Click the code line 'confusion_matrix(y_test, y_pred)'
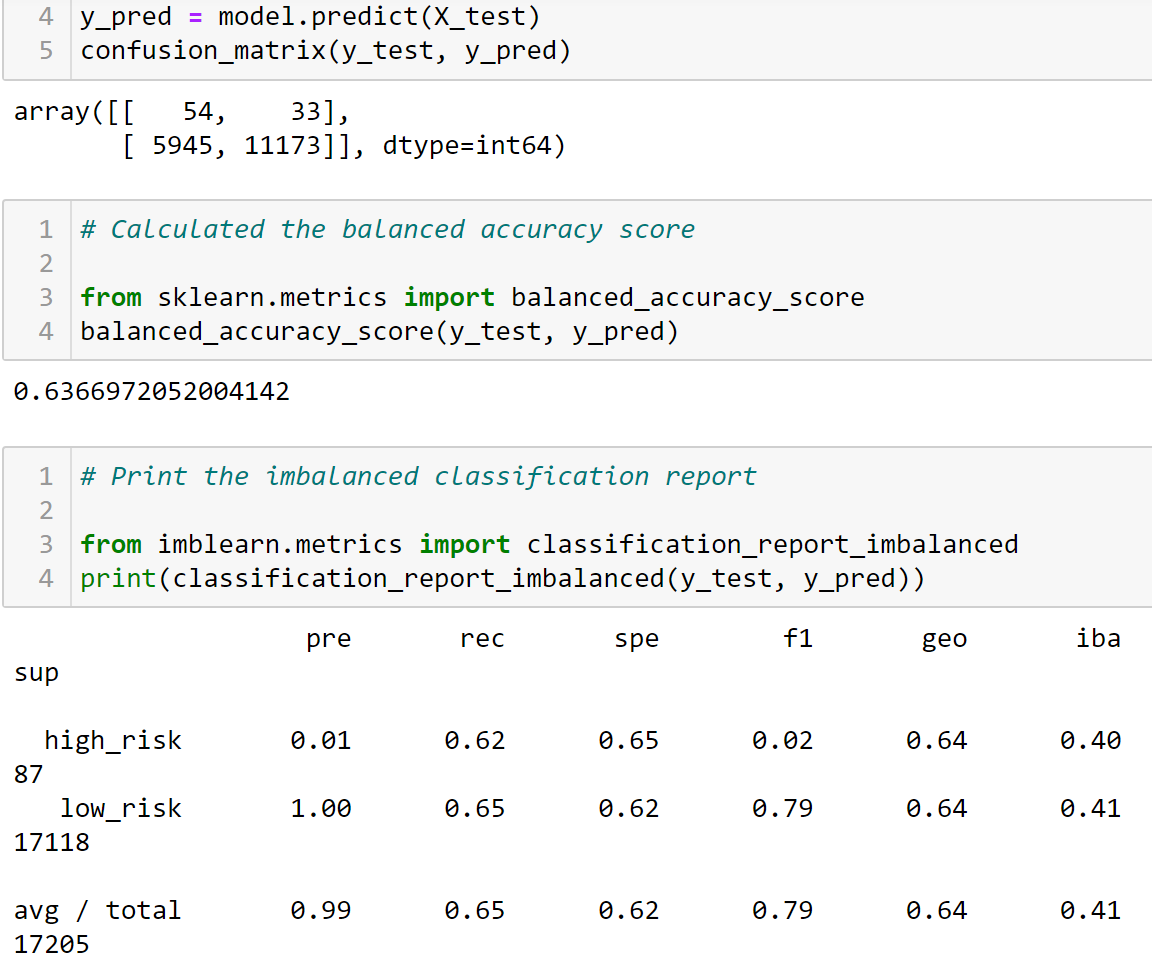Screen dimensions: 1152x969 coord(325,51)
